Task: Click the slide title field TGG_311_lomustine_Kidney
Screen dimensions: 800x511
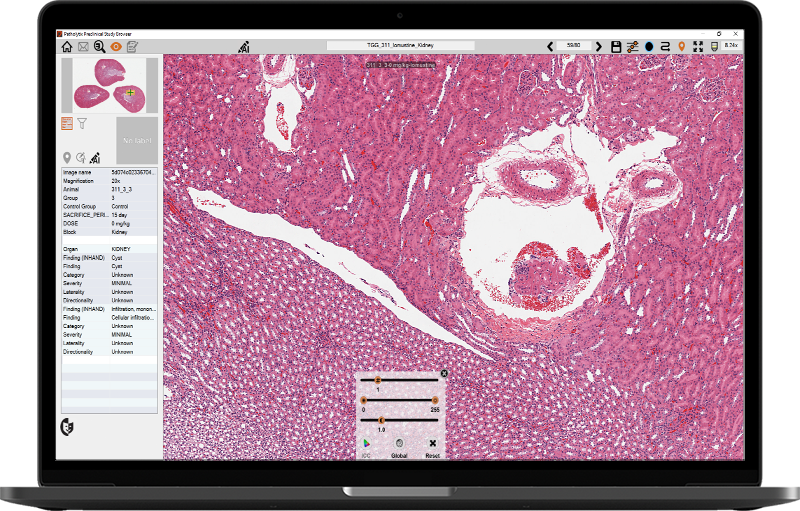Action: point(401,45)
